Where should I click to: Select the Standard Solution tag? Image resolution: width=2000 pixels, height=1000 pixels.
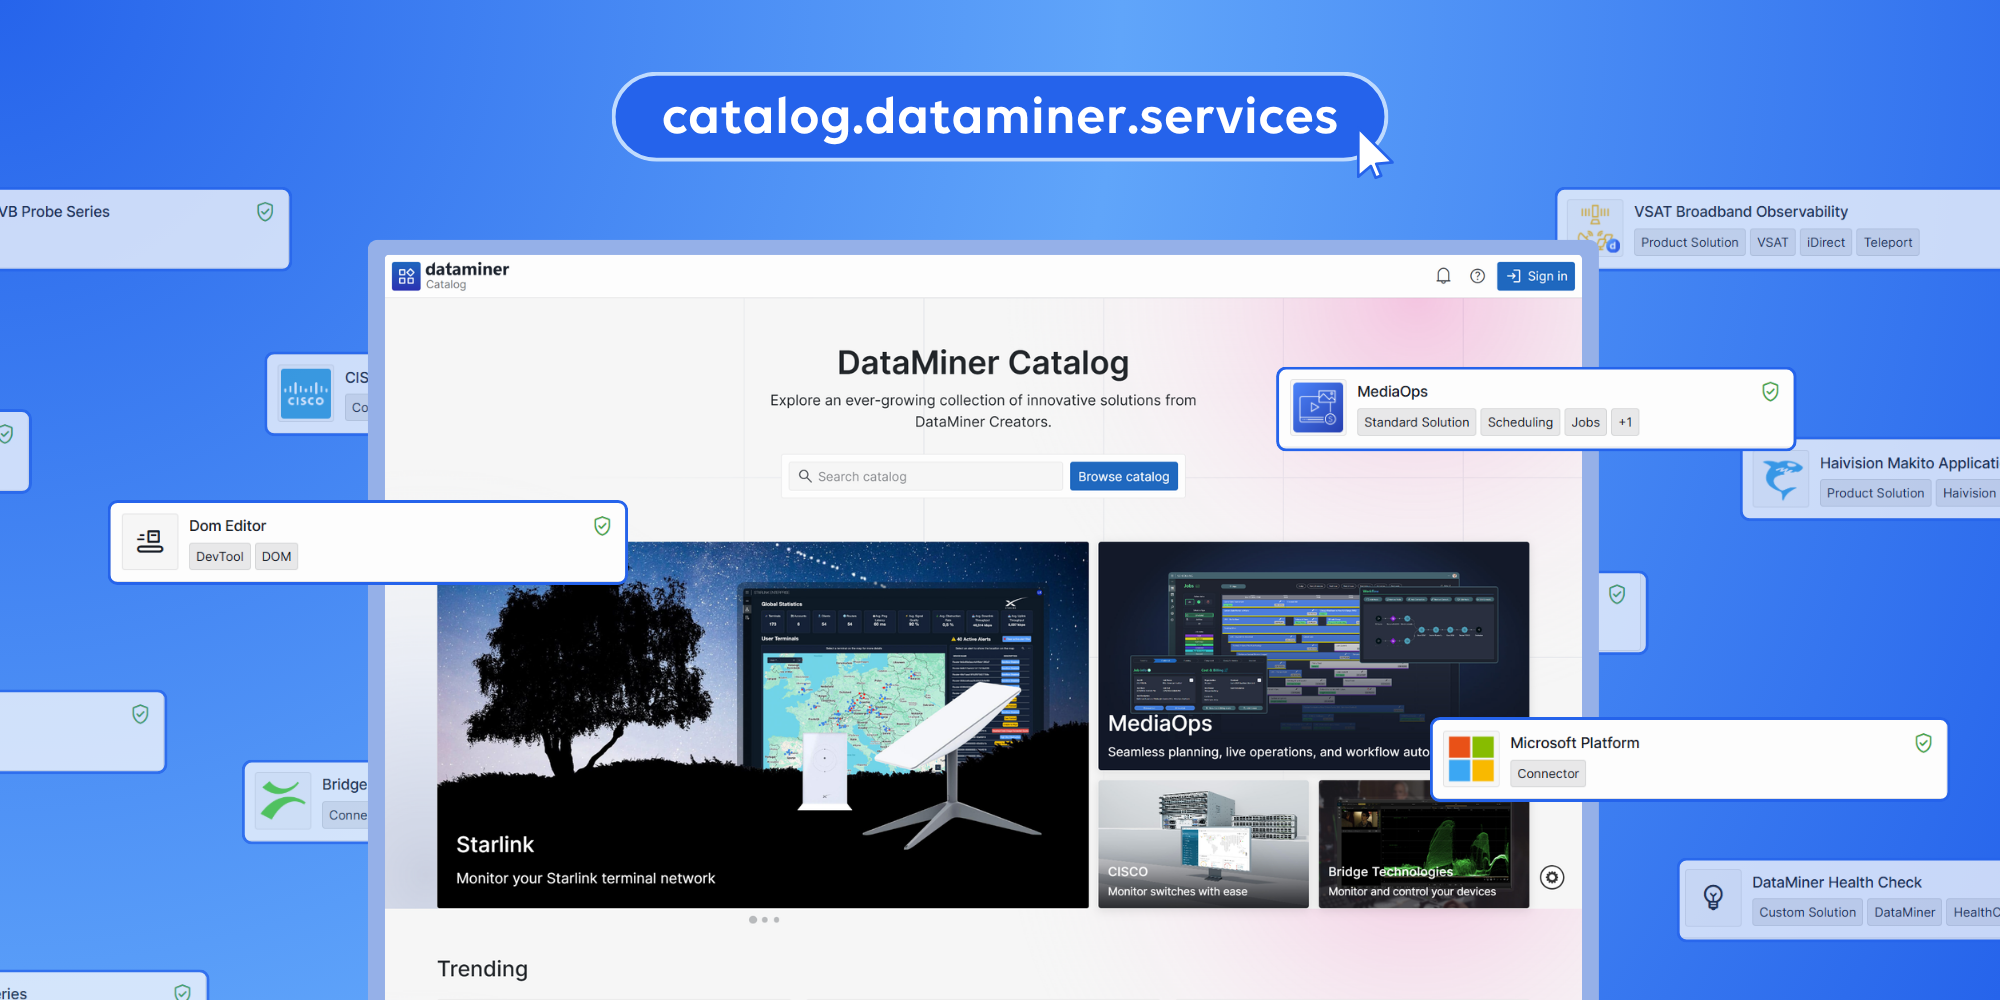(1416, 422)
